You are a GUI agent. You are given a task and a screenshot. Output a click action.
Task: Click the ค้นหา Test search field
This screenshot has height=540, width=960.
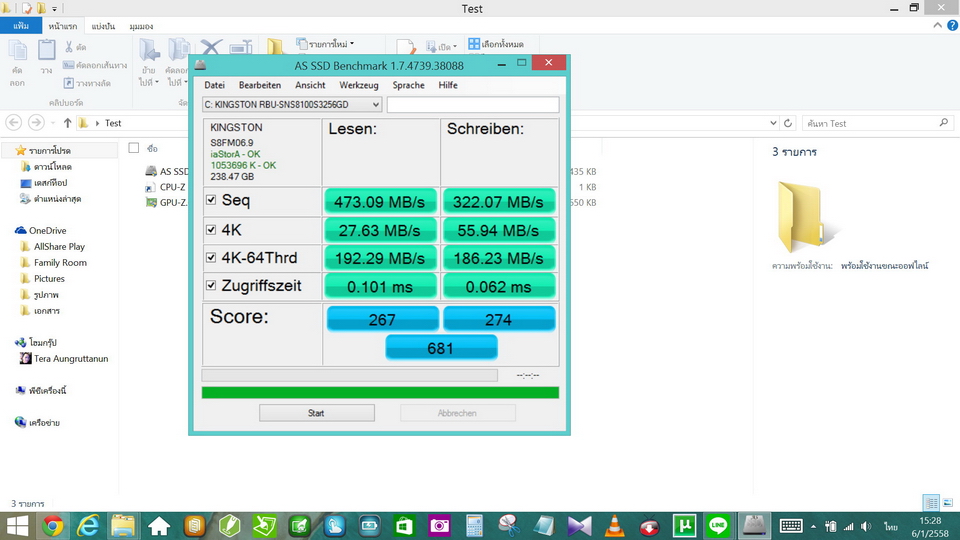pos(878,123)
